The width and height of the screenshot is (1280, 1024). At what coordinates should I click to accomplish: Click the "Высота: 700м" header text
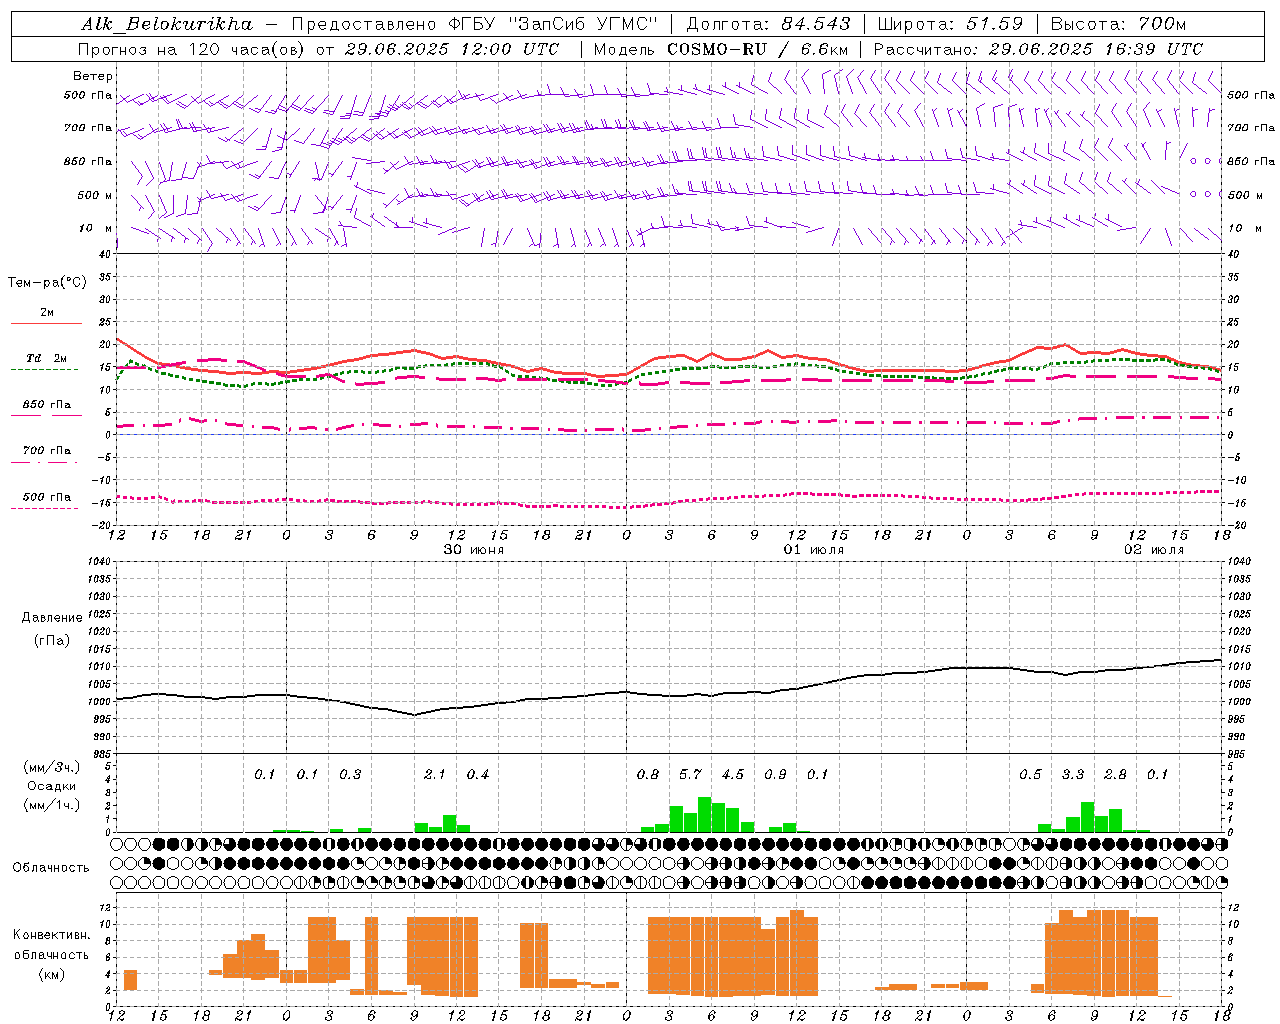click(x=1118, y=24)
